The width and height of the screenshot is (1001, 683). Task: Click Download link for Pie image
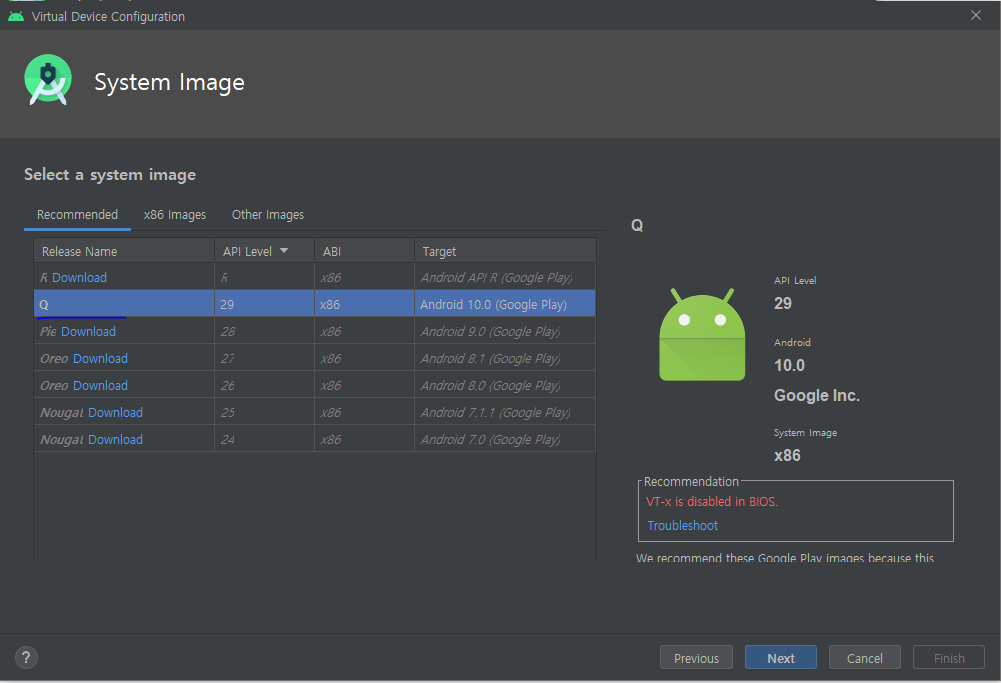pyautogui.click(x=88, y=332)
